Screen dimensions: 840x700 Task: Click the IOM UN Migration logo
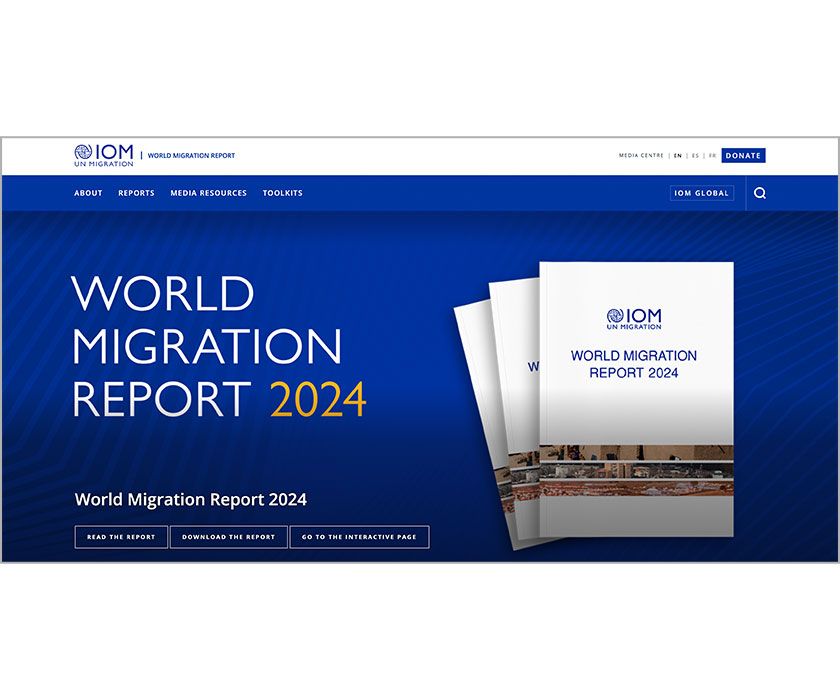[x=104, y=155]
